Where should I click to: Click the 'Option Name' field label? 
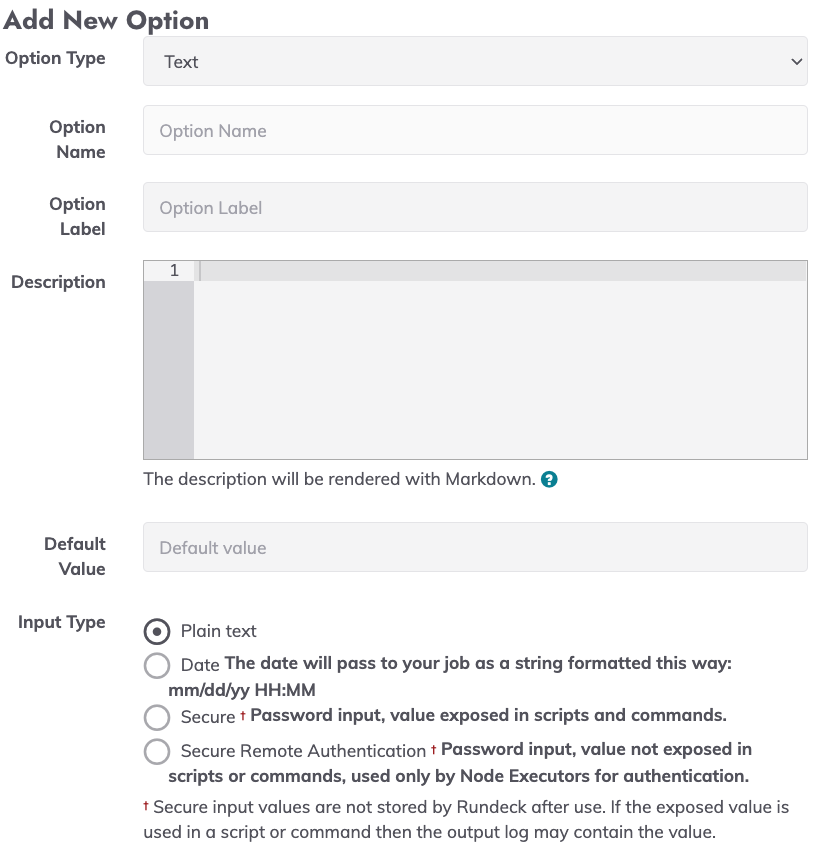tap(77, 139)
